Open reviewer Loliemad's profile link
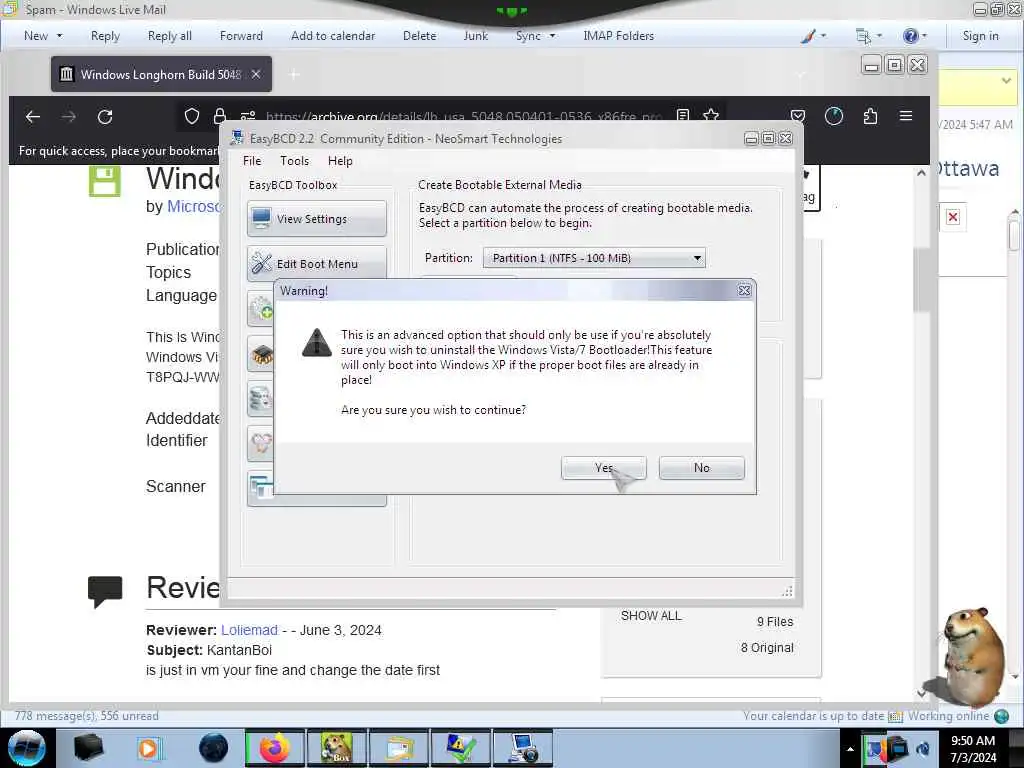 (x=249, y=630)
